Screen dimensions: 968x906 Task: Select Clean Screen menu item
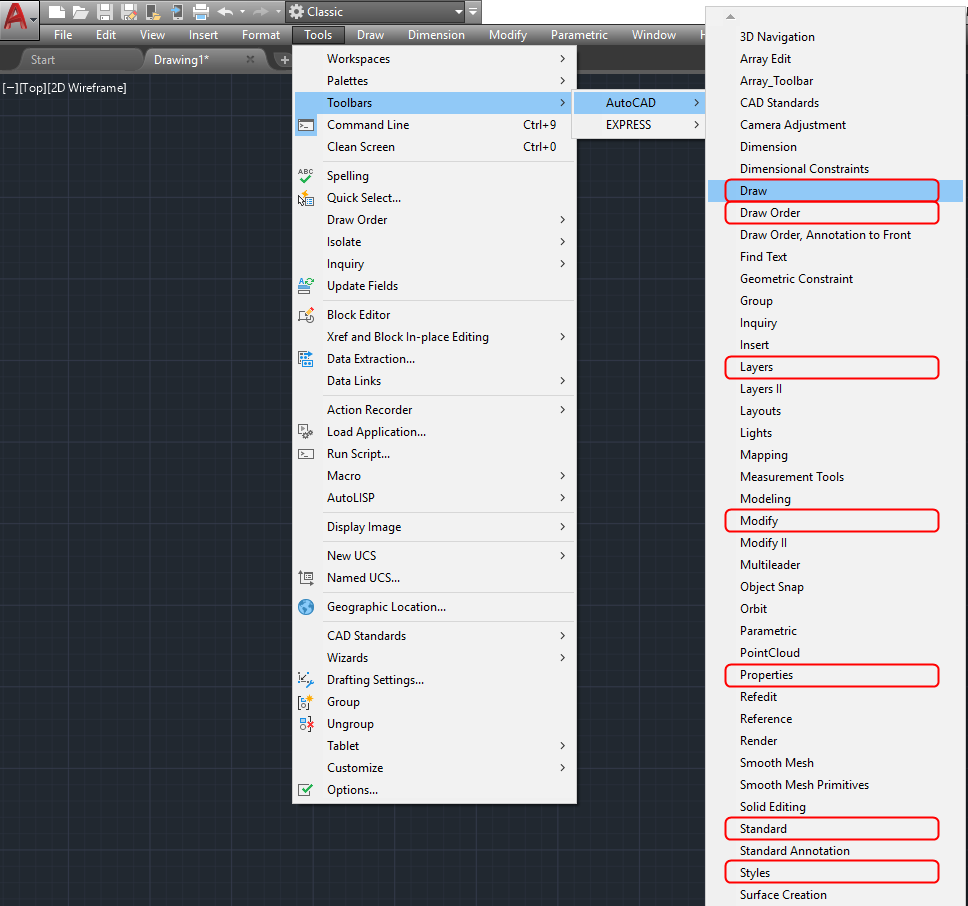click(435, 147)
